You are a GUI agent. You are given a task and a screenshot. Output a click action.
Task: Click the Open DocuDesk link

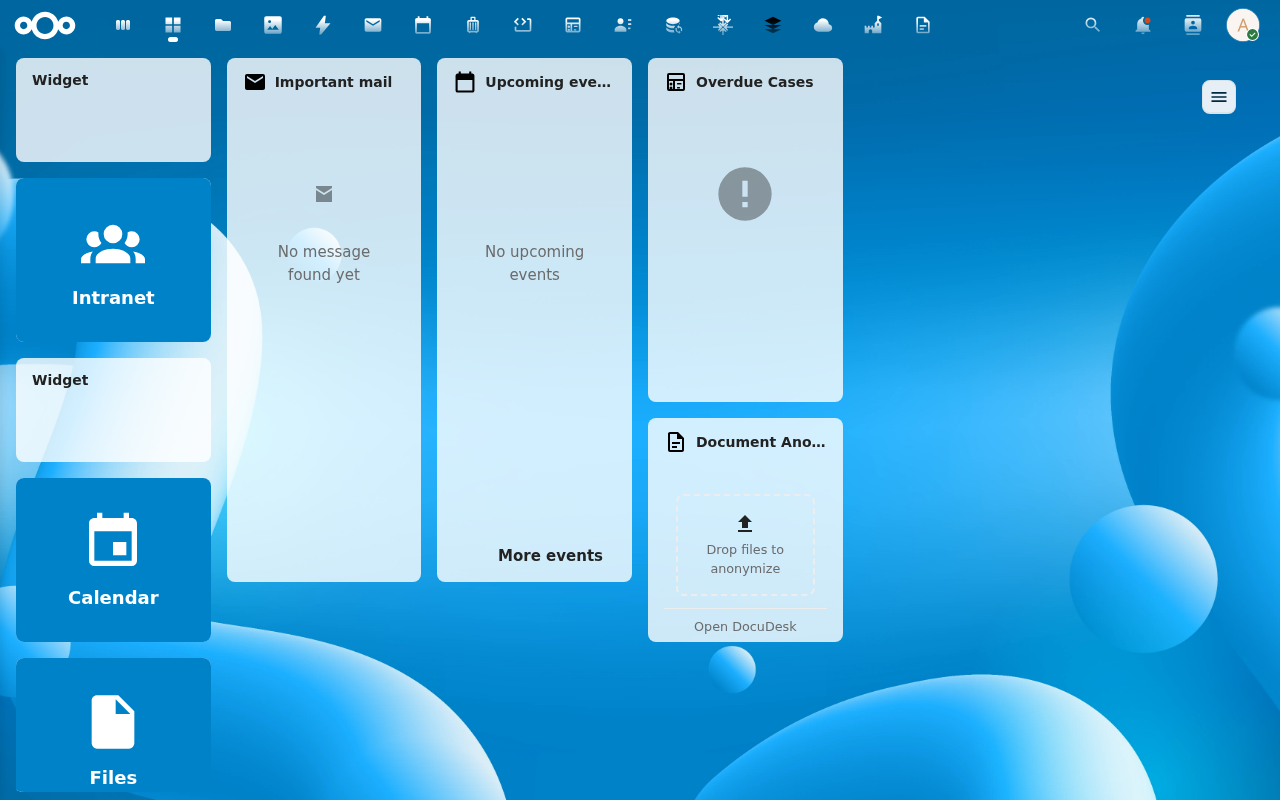[745, 627]
